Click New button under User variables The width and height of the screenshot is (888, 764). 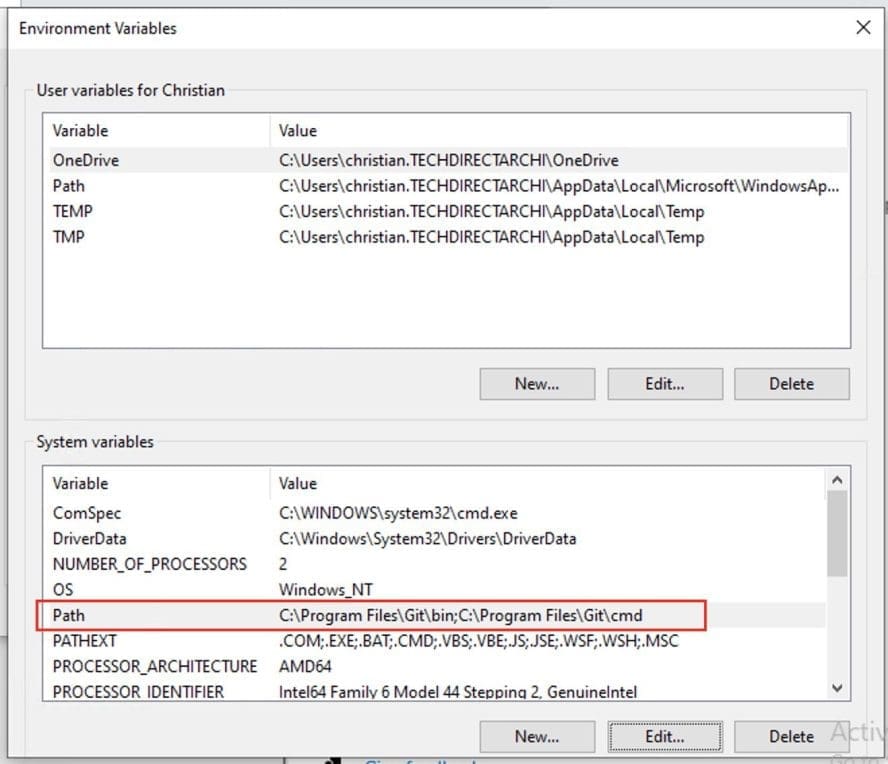coord(537,384)
